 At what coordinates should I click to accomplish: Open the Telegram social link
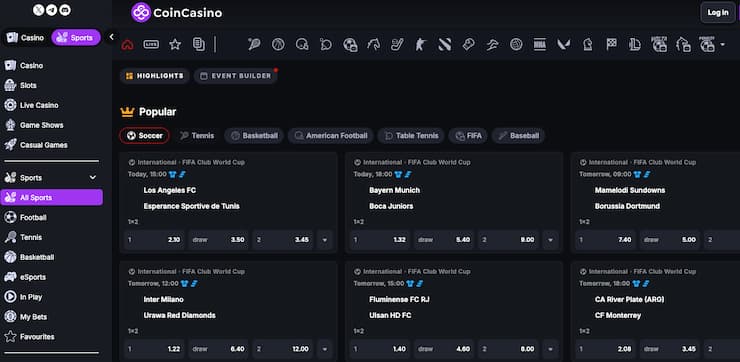click(x=52, y=9)
